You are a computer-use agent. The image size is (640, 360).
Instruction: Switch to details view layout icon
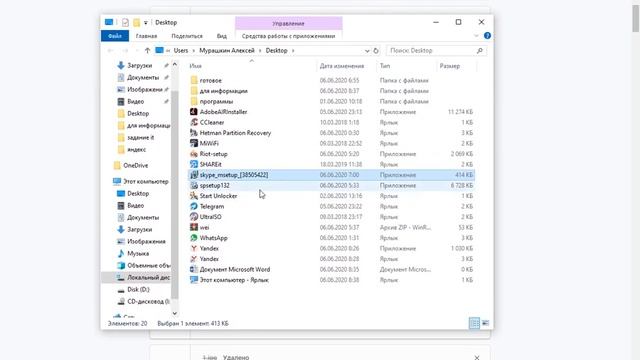tap(474, 323)
